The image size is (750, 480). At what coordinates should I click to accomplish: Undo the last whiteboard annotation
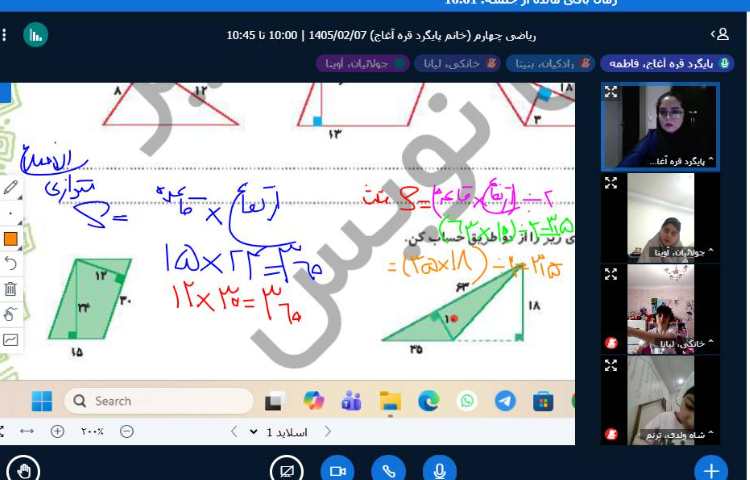[11, 263]
